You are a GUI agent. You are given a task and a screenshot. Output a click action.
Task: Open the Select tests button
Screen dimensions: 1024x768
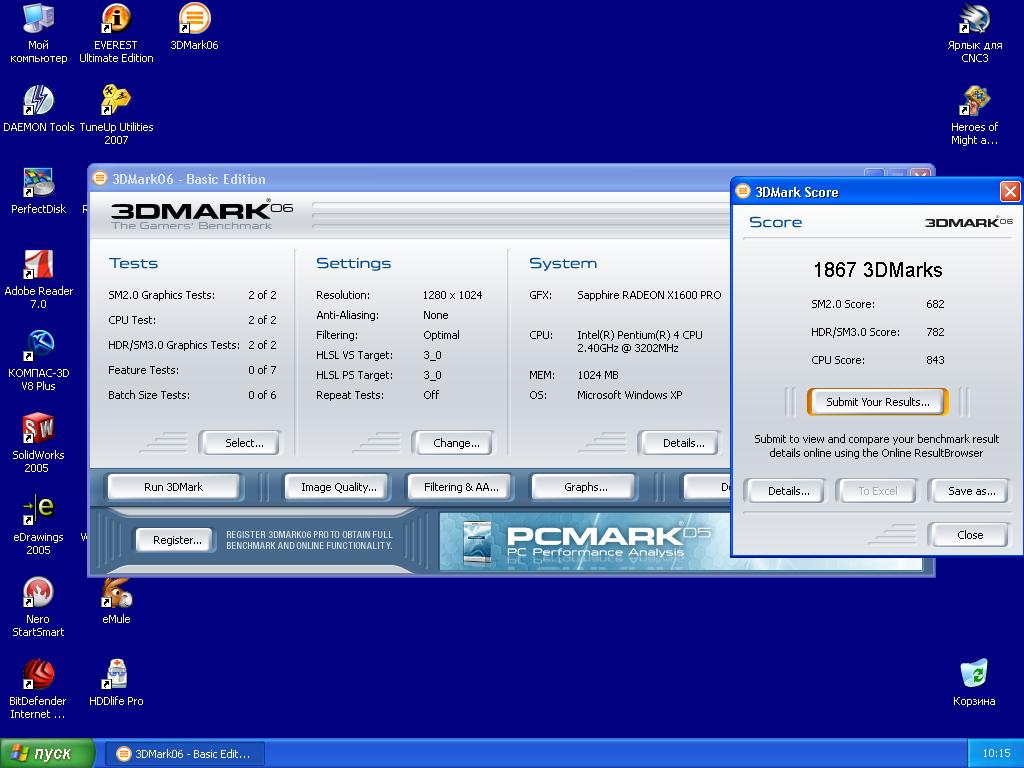(244, 443)
